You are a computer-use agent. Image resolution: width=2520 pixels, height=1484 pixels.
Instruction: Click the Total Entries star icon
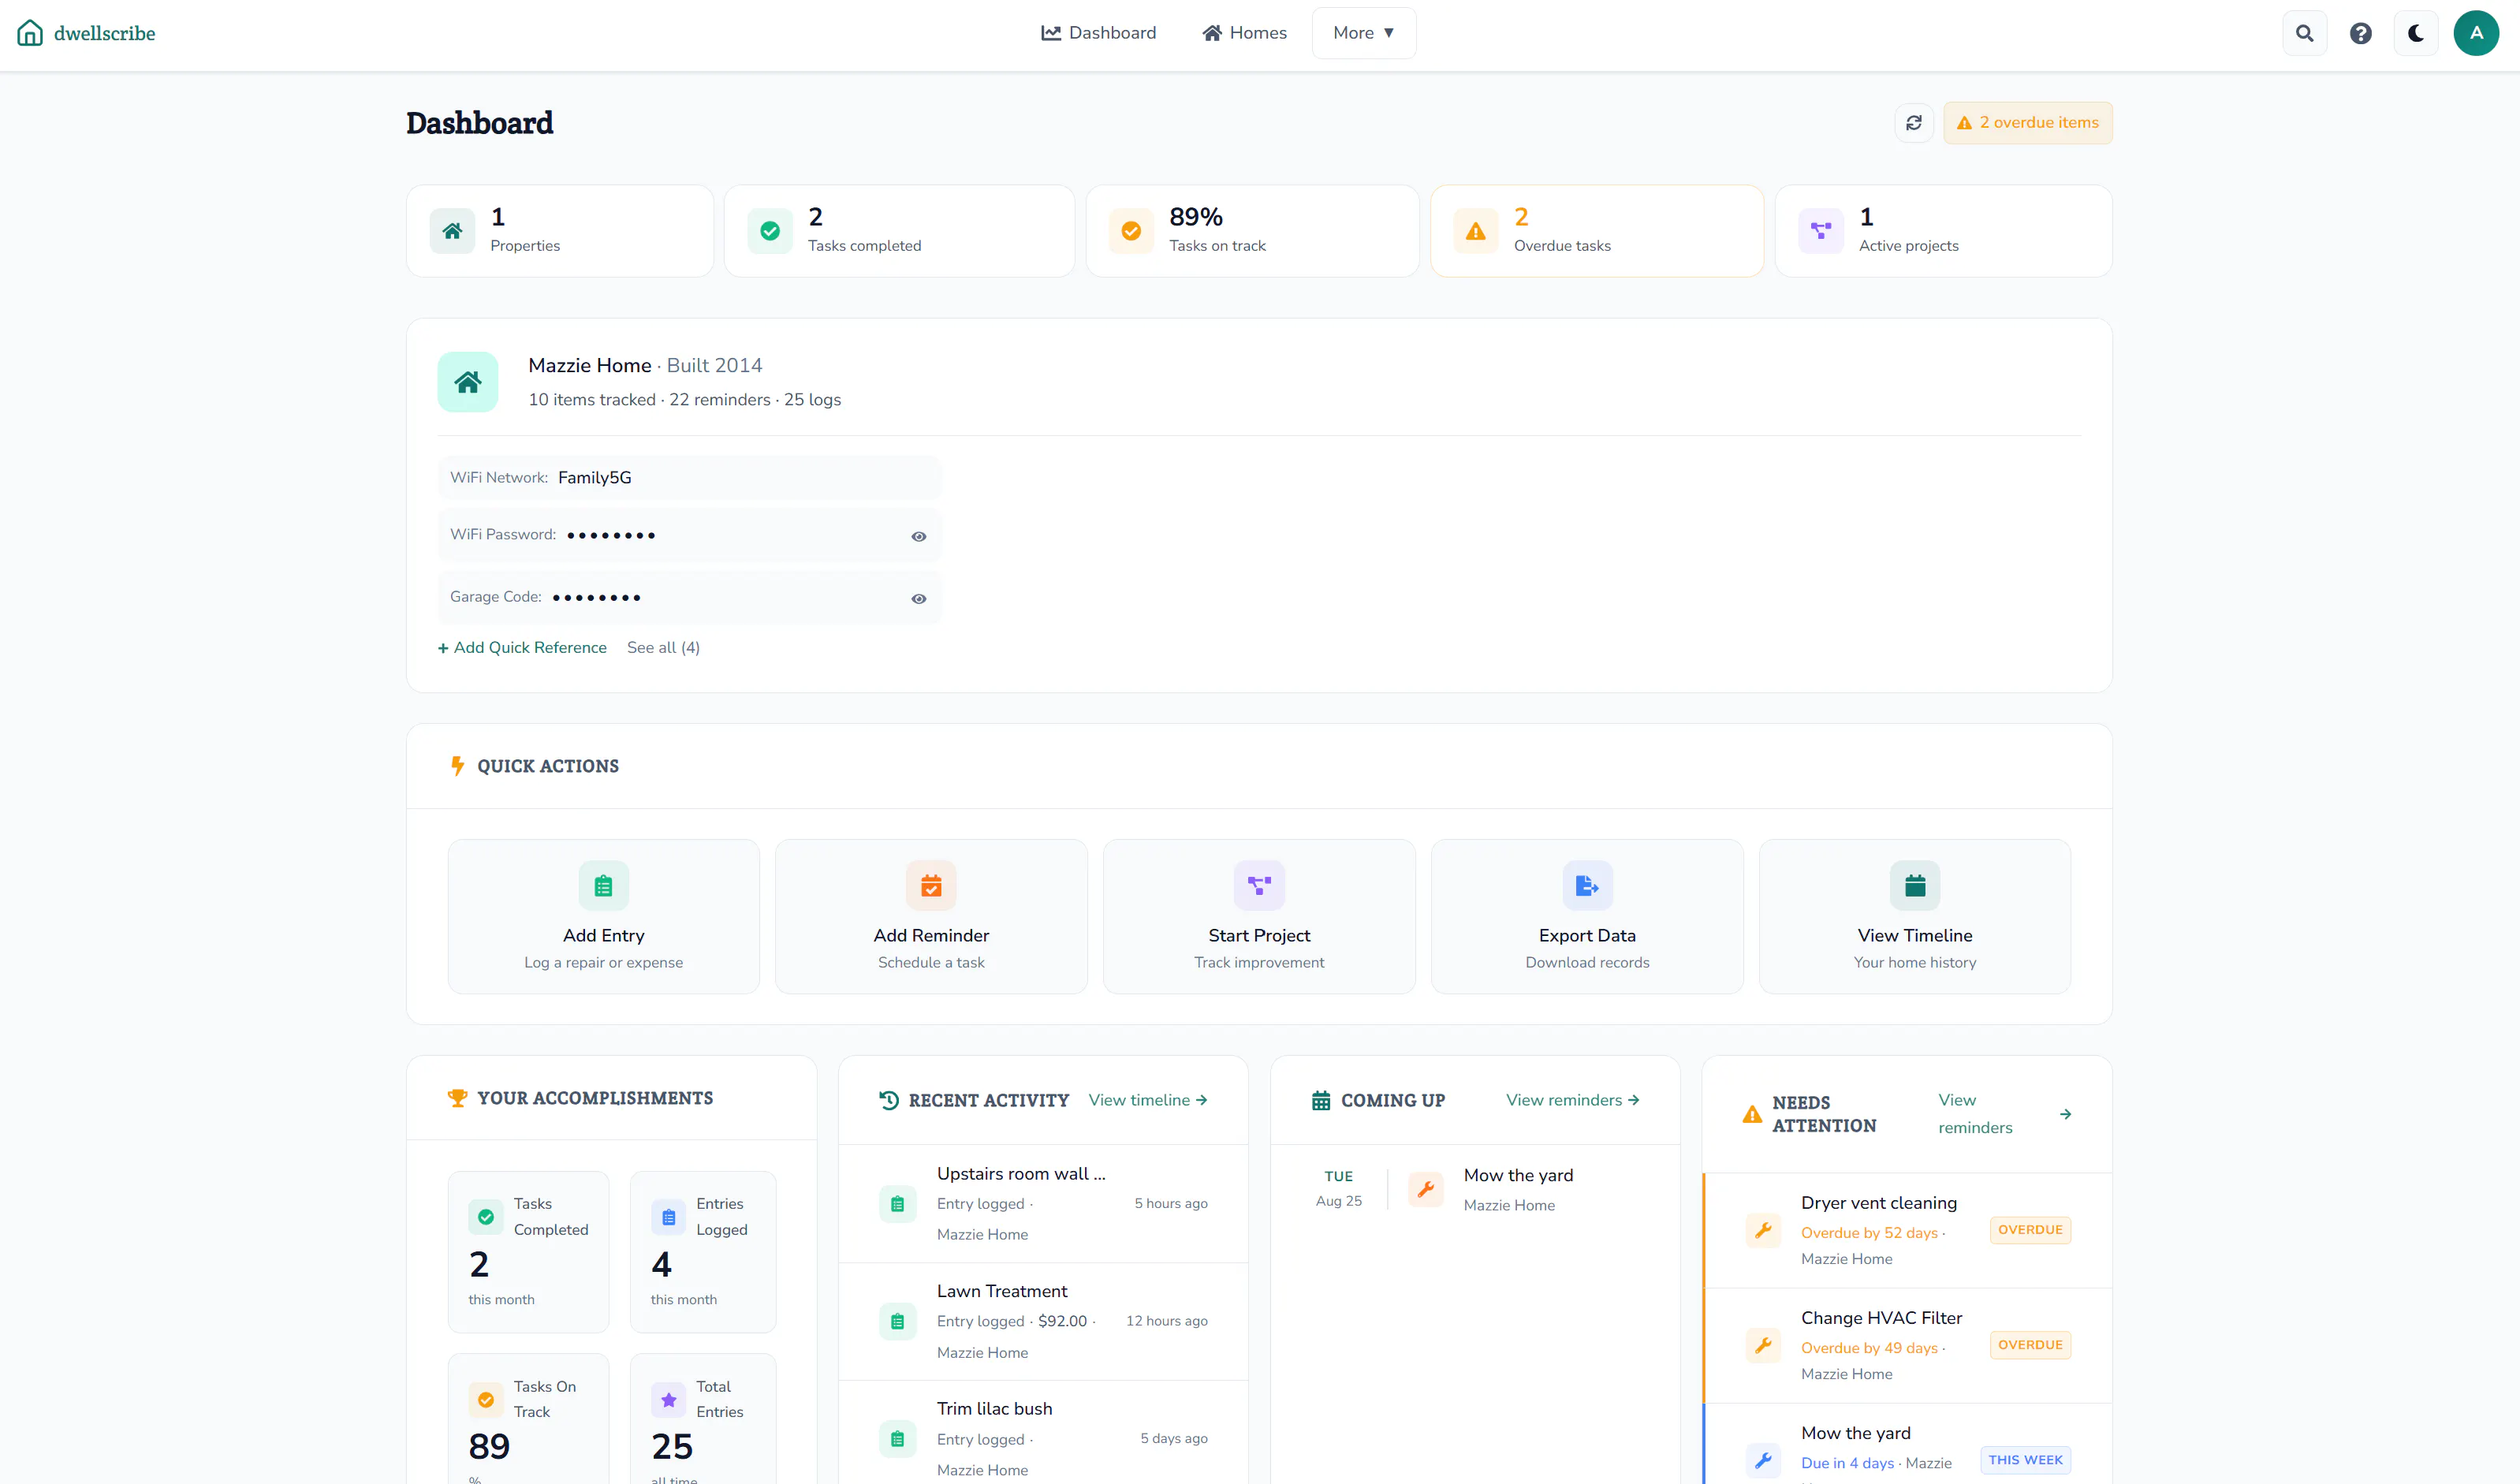(669, 1400)
